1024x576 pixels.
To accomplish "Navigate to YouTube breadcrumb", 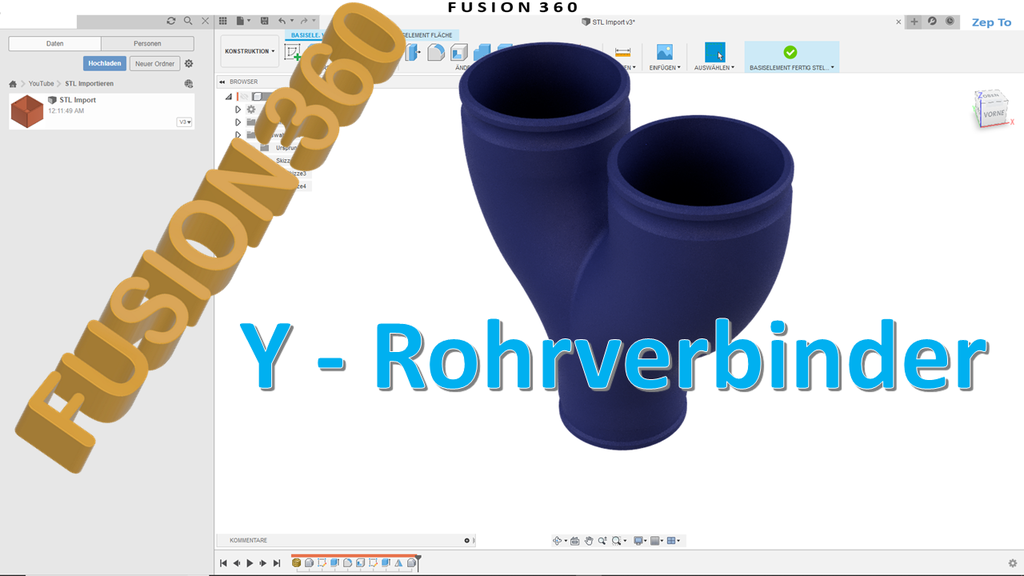I will click(x=41, y=84).
